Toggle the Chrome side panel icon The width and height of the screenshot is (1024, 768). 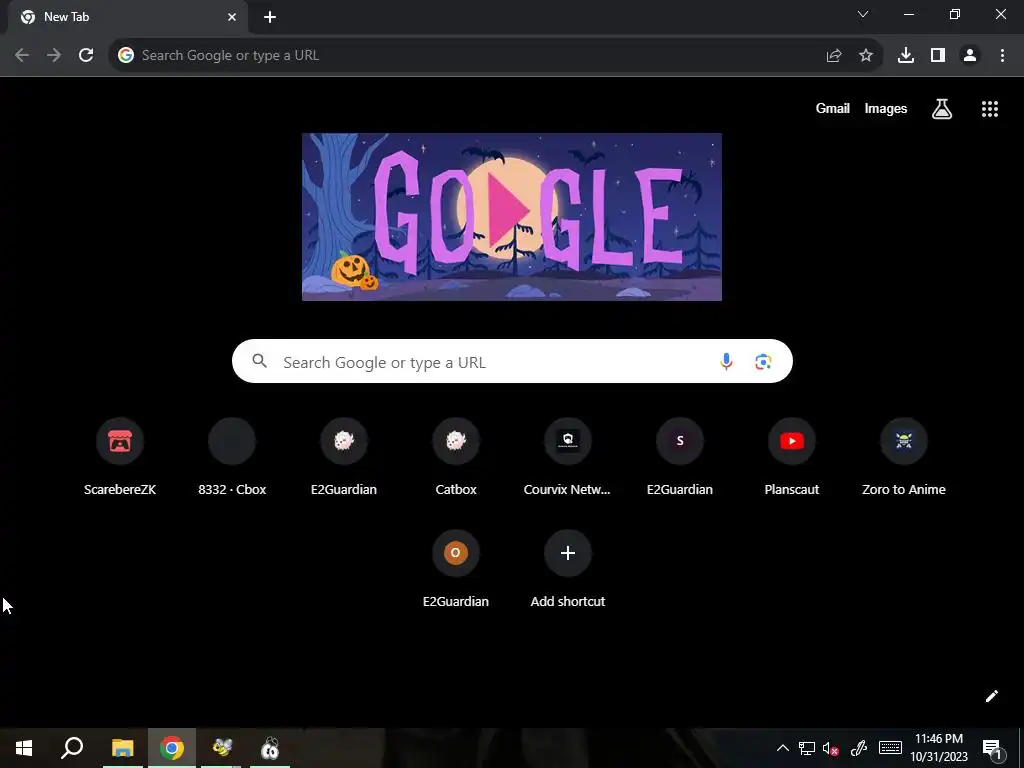coord(938,56)
